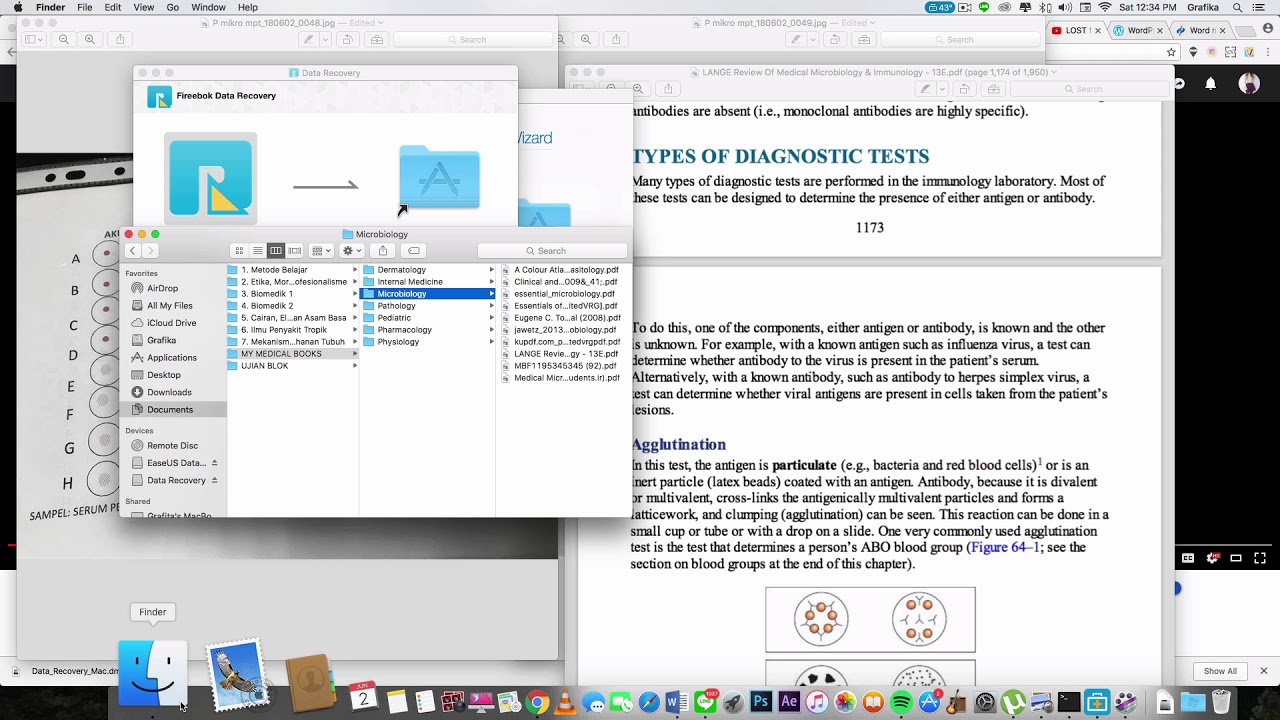Expand the Pathology folder arrow
The image size is (1280, 720).
coord(491,306)
